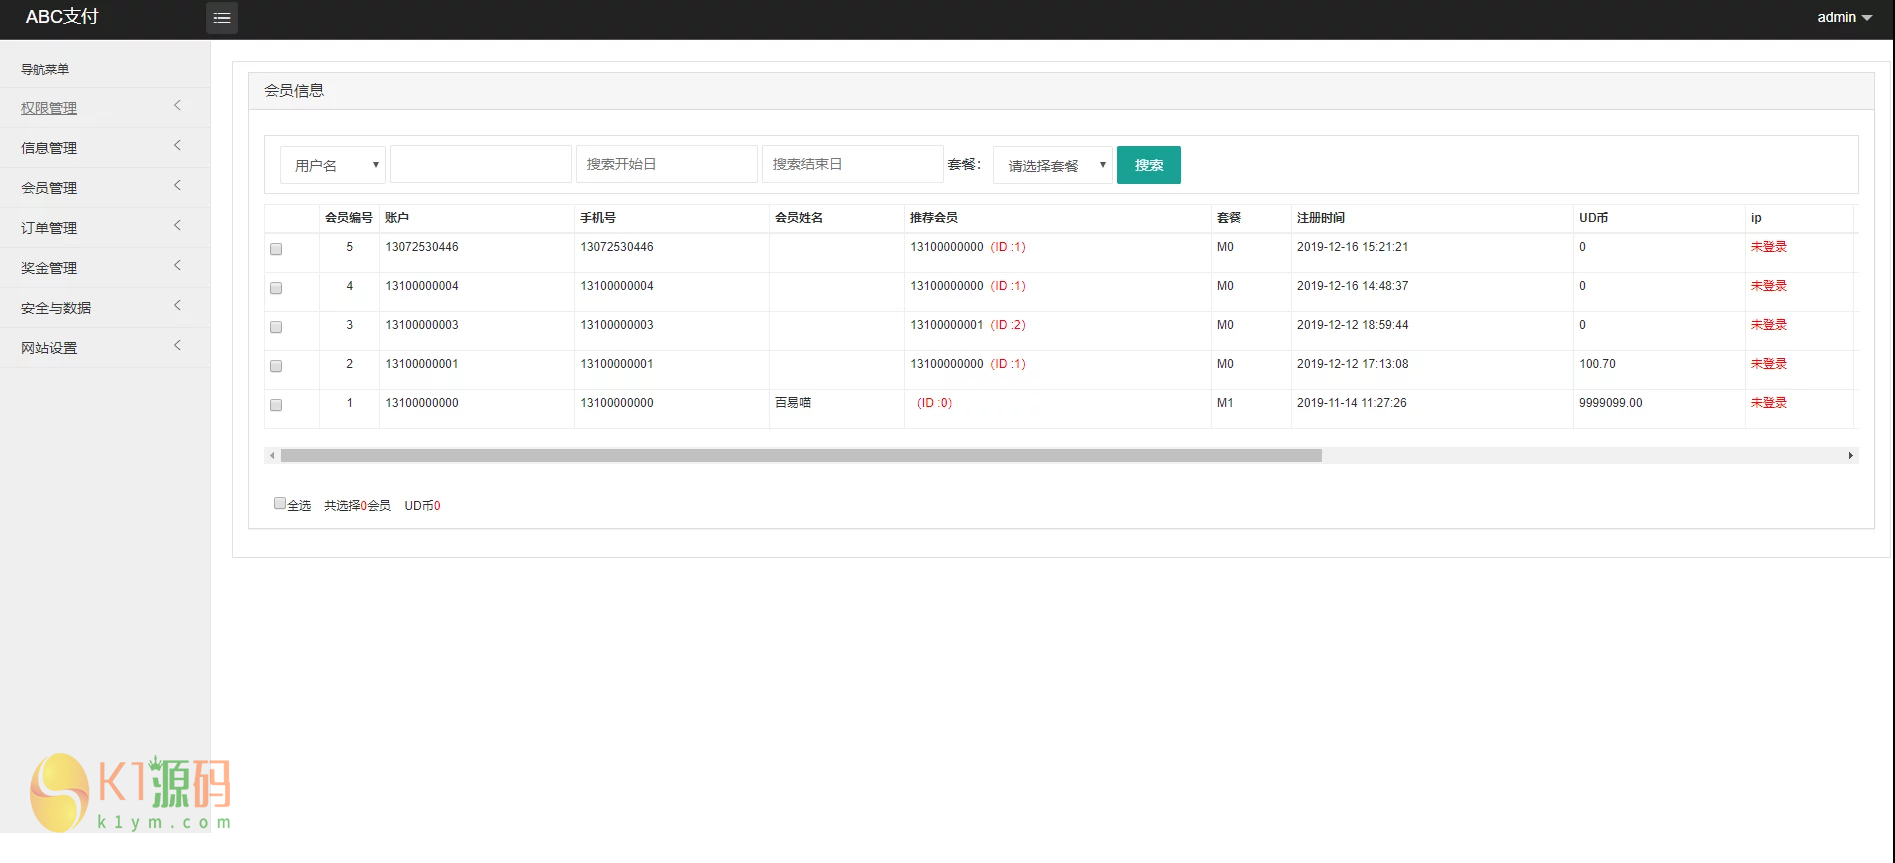Expand the 网站设置 menu
This screenshot has height=863, width=1895.
pyautogui.click(x=105, y=347)
